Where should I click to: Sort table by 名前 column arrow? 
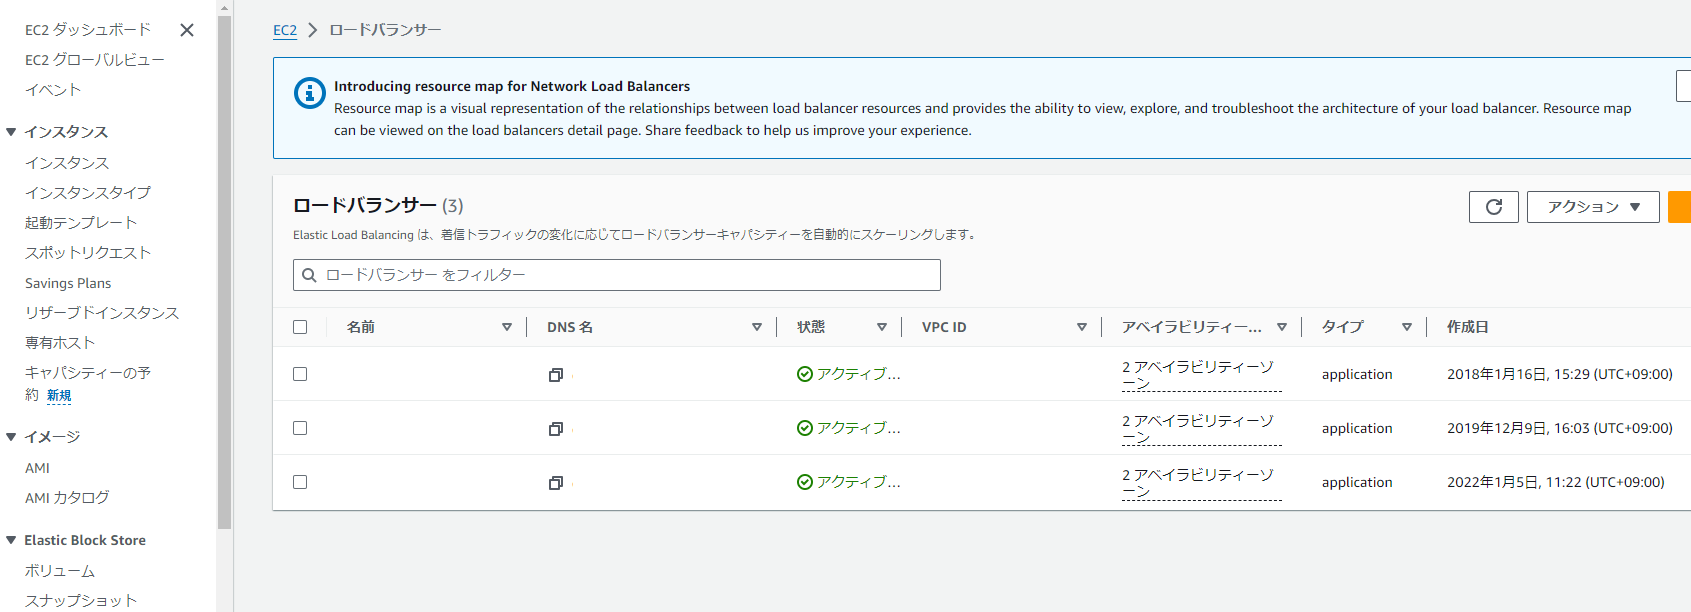pyautogui.click(x=507, y=327)
